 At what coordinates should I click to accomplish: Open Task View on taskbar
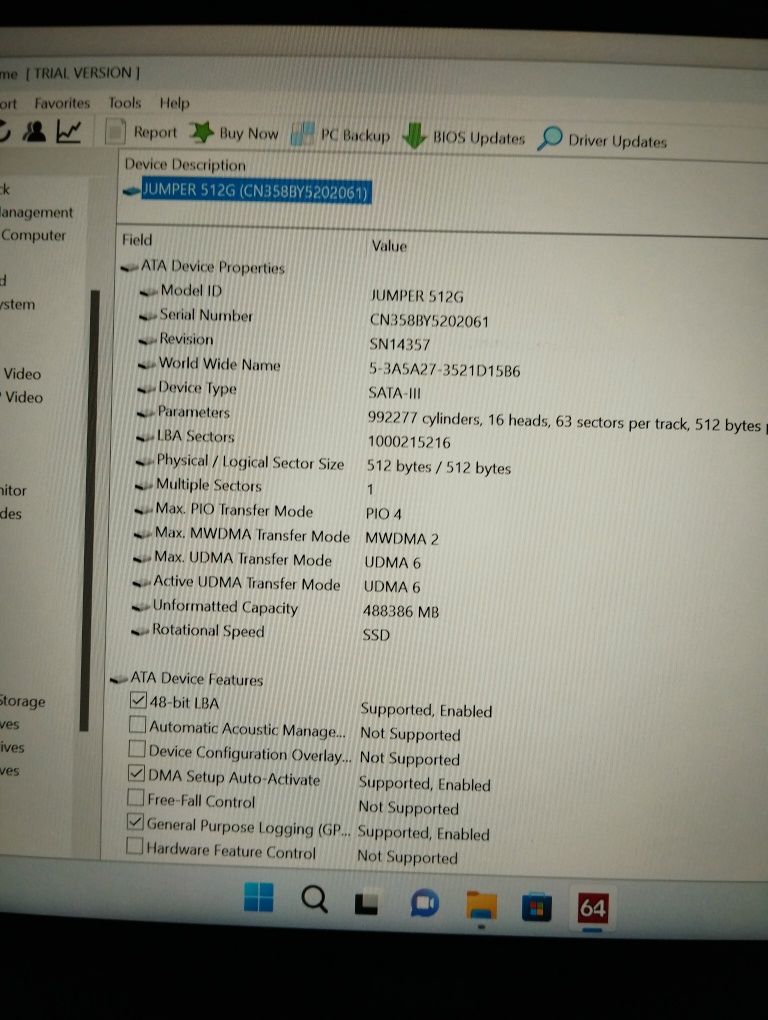pyautogui.click(x=366, y=903)
